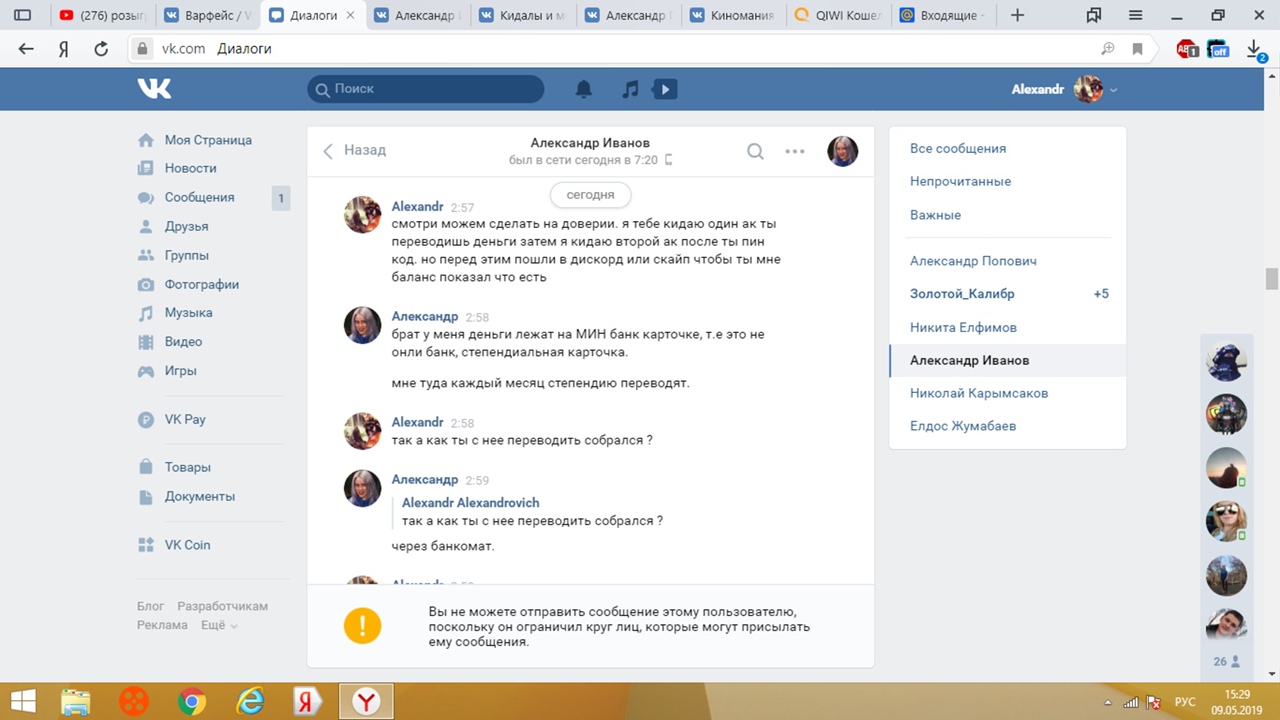Open Моя Страница in the sidebar
Viewport: 1280px width, 720px height.
(x=207, y=140)
